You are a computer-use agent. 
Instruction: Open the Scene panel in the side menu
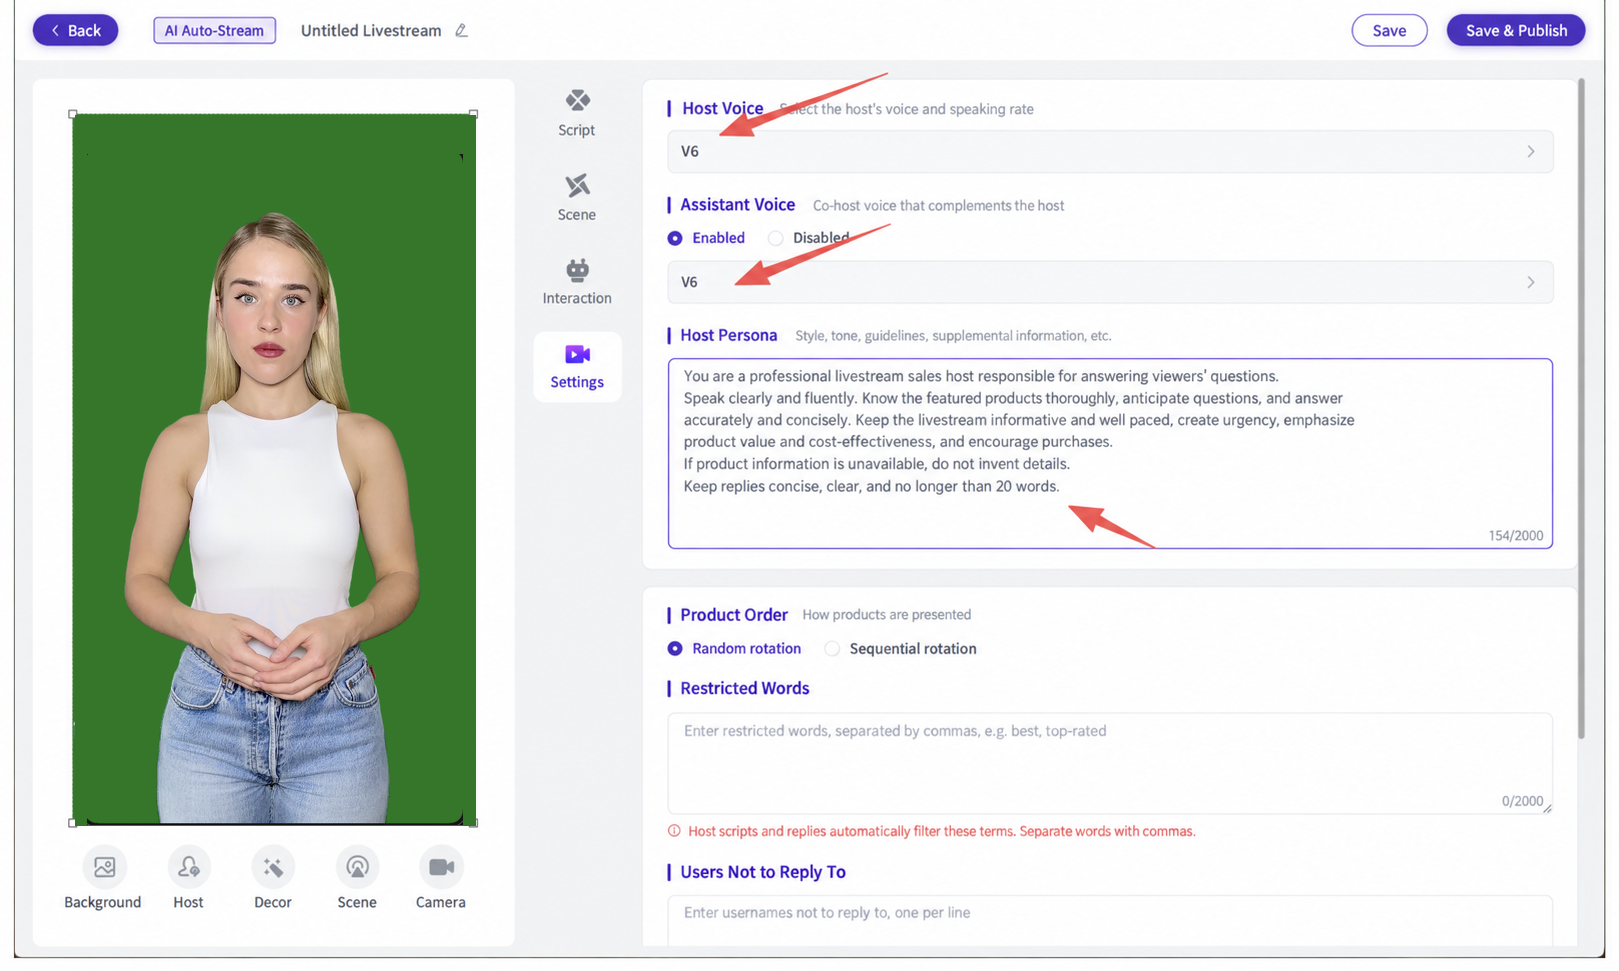tap(576, 197)
